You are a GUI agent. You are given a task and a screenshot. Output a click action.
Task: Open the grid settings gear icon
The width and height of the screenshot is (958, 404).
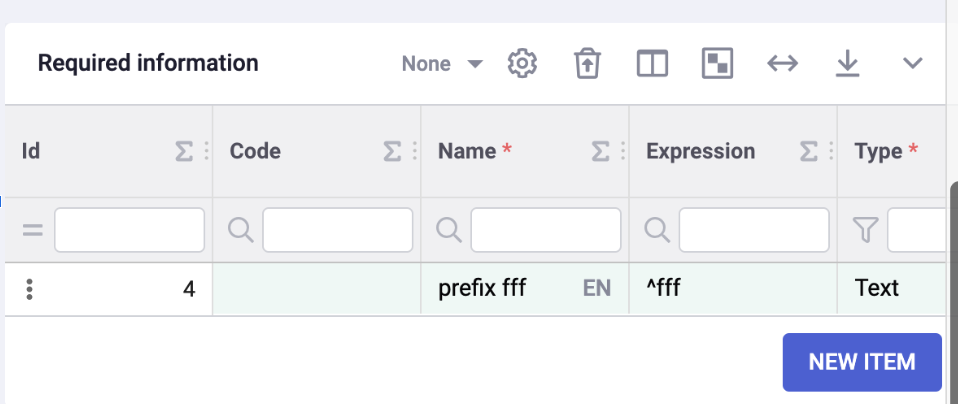(x=523, y=64)
